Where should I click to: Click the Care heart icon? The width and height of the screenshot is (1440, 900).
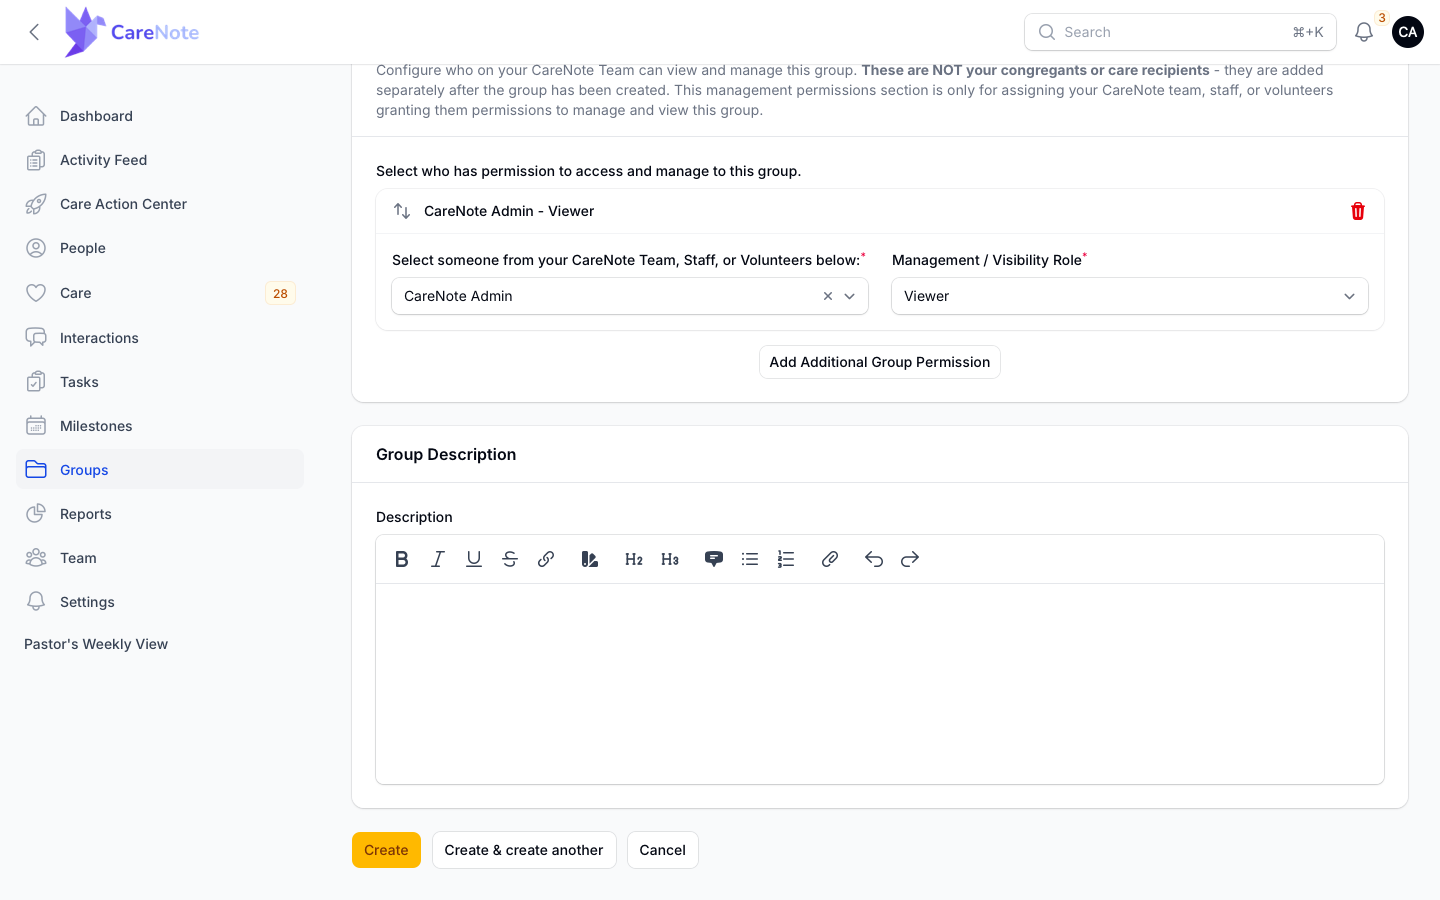point(36,293)
